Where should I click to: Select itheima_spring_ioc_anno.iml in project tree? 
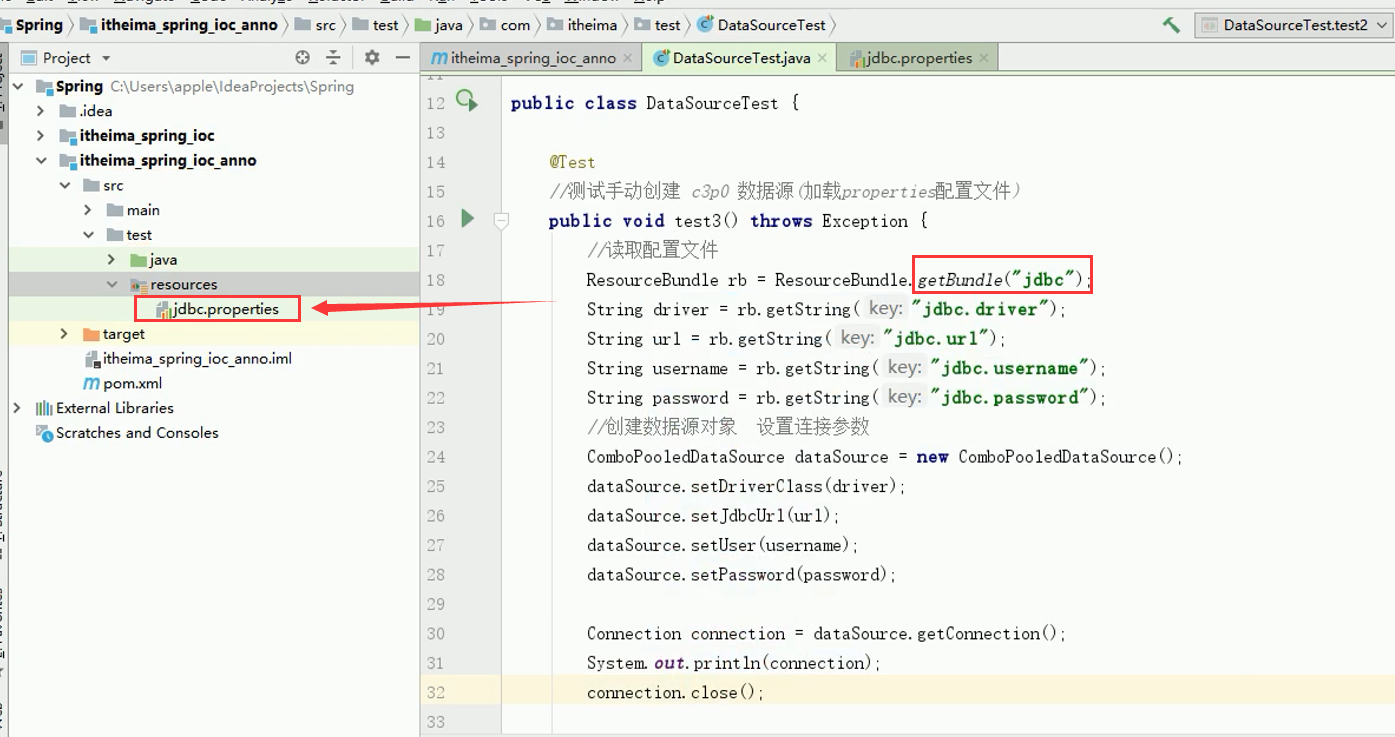[x=197, y=359]
